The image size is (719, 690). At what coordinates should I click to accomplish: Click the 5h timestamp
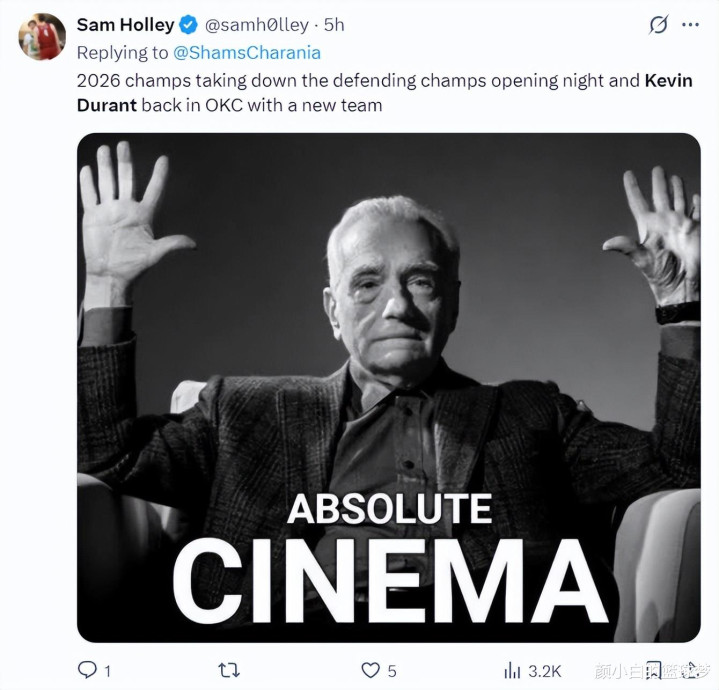334,25
